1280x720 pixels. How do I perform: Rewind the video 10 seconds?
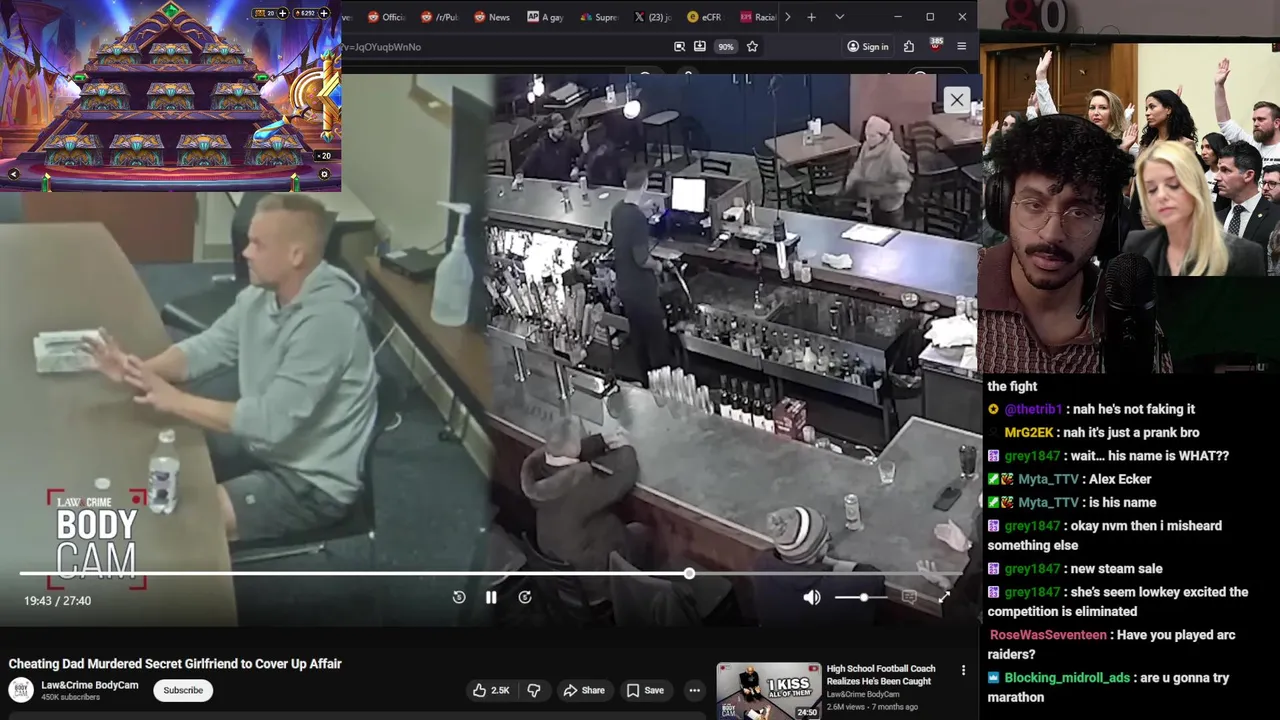tap(459, 597)
